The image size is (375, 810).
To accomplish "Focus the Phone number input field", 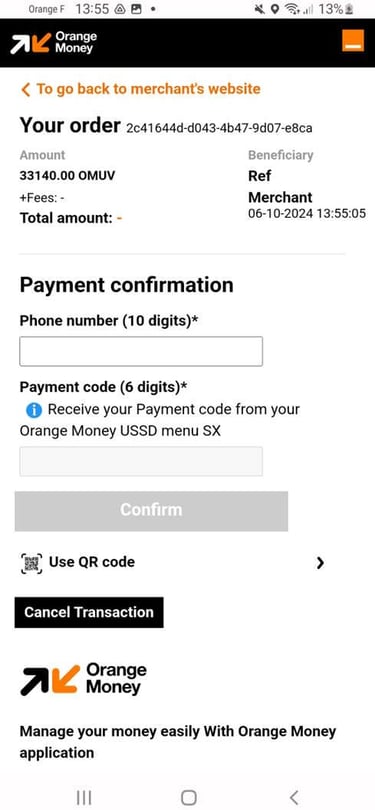I will tap(141, 351).
